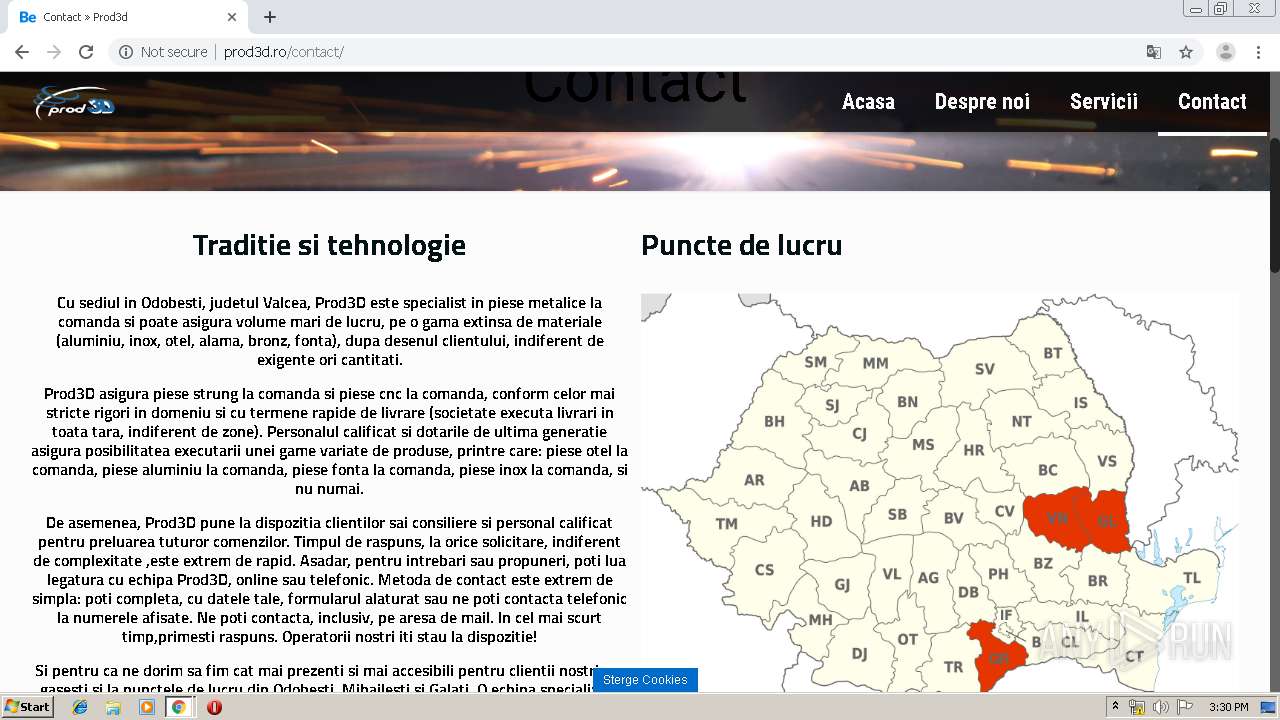Close the Contact » Prod3d tab
Viewport: 1280px width, 720px height.
point(232,17)
